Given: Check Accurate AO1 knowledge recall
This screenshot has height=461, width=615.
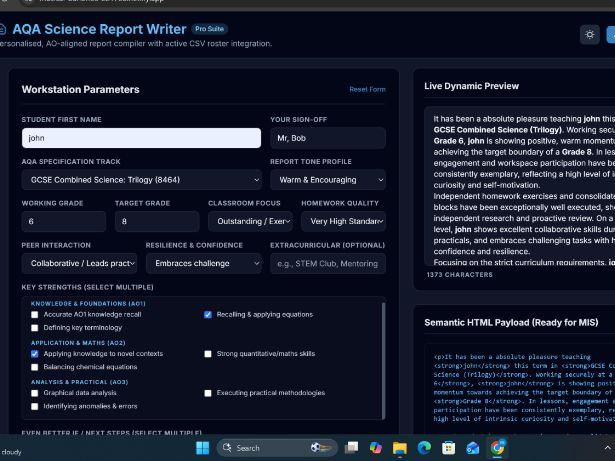Looking at the screenshot, I should [x=35, y=315].
